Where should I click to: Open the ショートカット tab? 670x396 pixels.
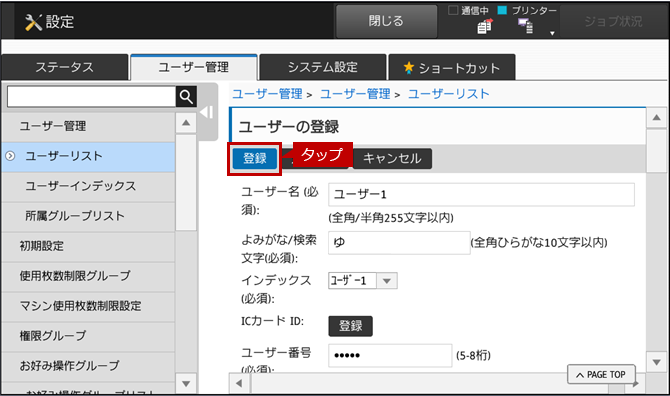(x=452, y=67)
